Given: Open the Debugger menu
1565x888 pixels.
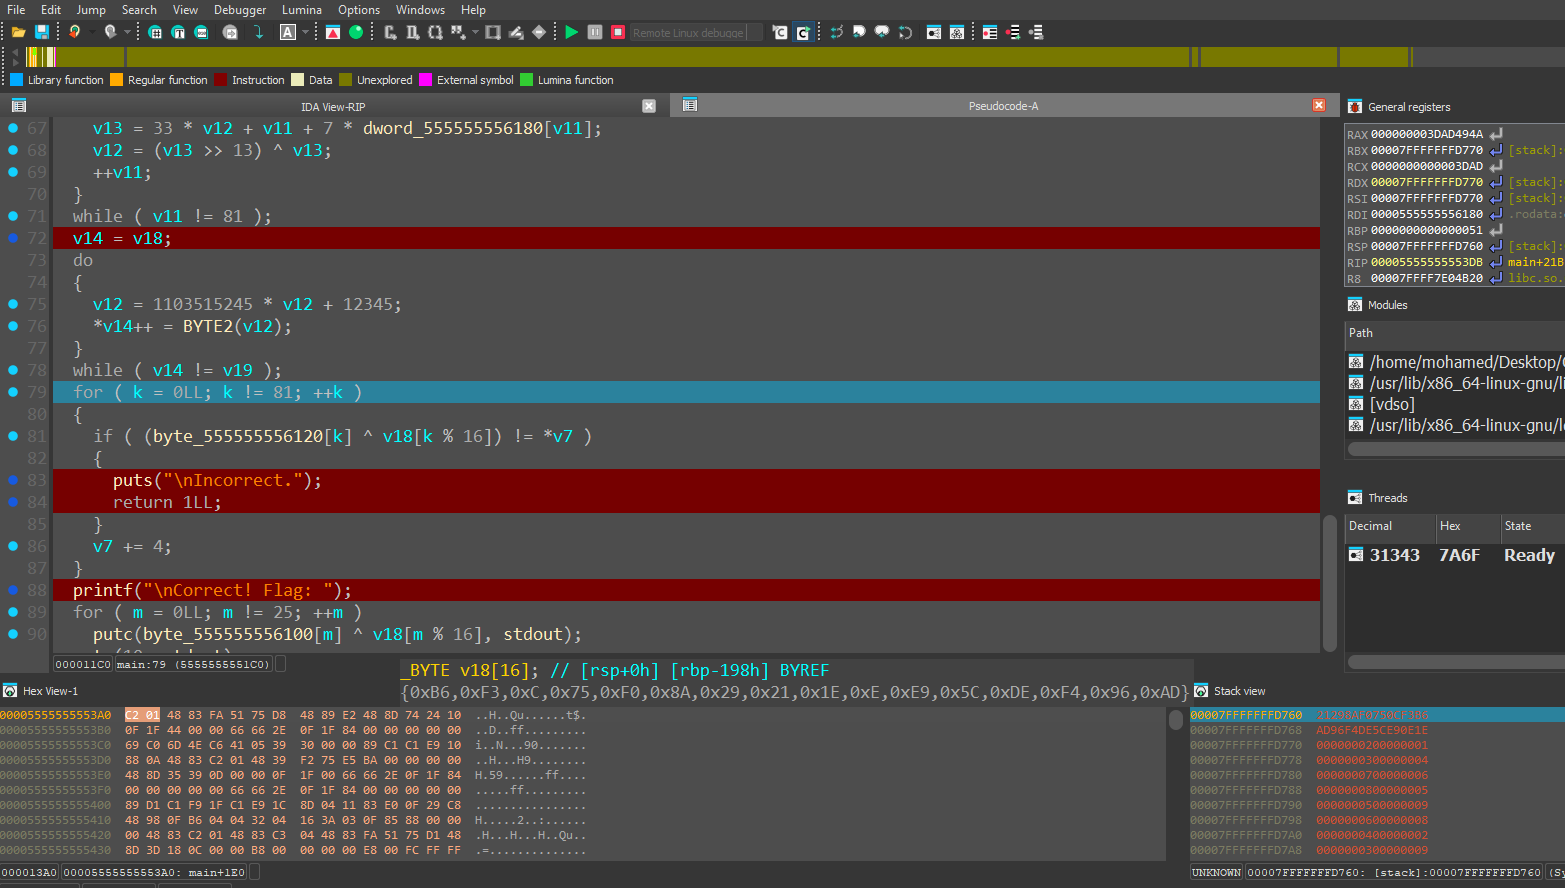Looking at the screenshot, I should pos(240,9).
